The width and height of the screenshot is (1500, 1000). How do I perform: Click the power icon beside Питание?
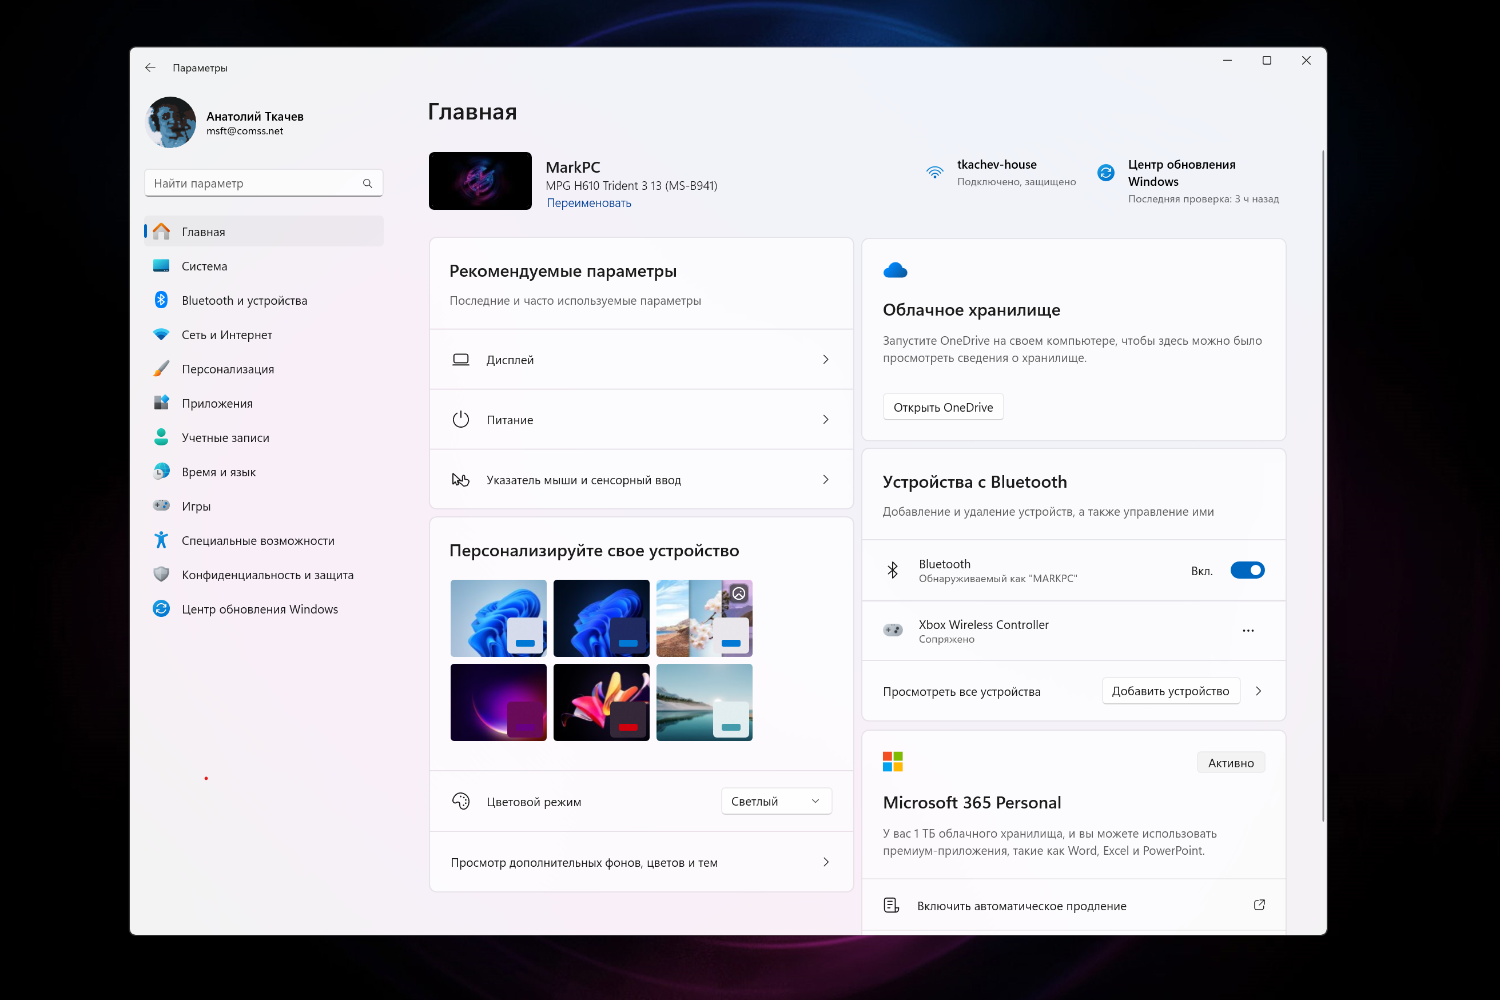coord(461,420)
